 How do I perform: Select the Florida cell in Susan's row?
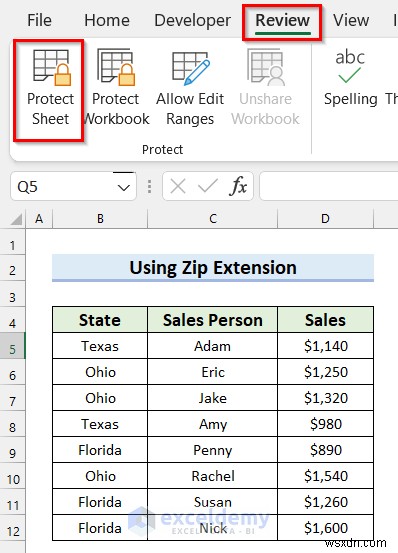point(100,502)
